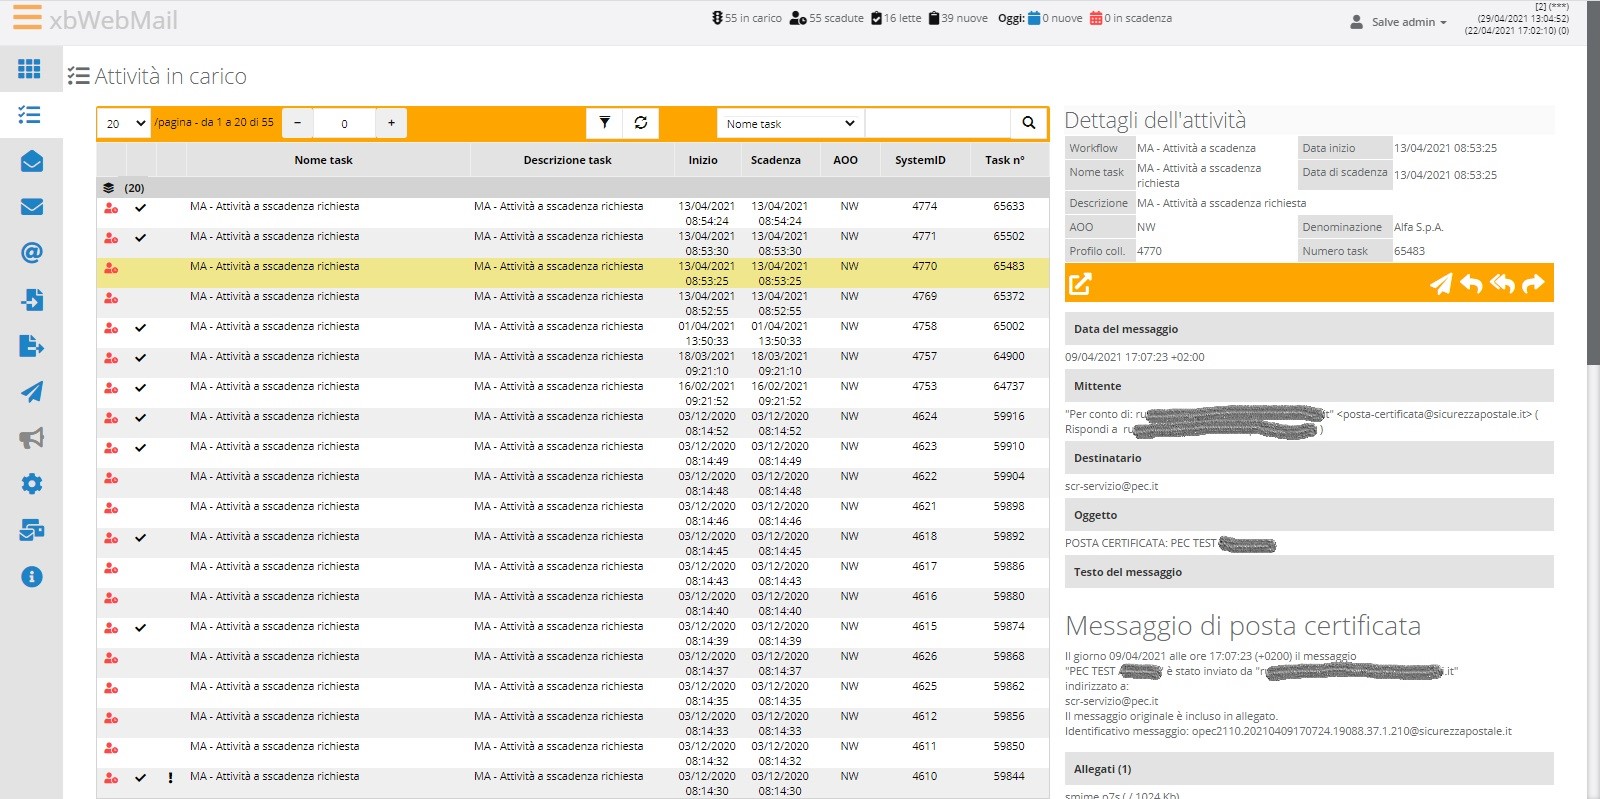Open the rows-per-page dropdown showing 20
Screen dimensions: 1600x799
pos(125,123)
